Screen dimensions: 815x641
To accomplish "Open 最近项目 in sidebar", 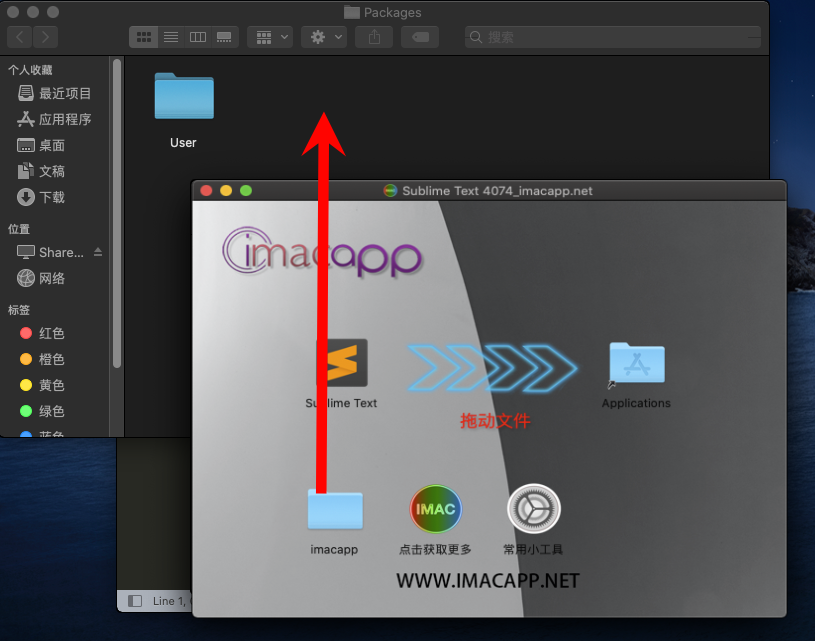I will [x=55, y=94].
